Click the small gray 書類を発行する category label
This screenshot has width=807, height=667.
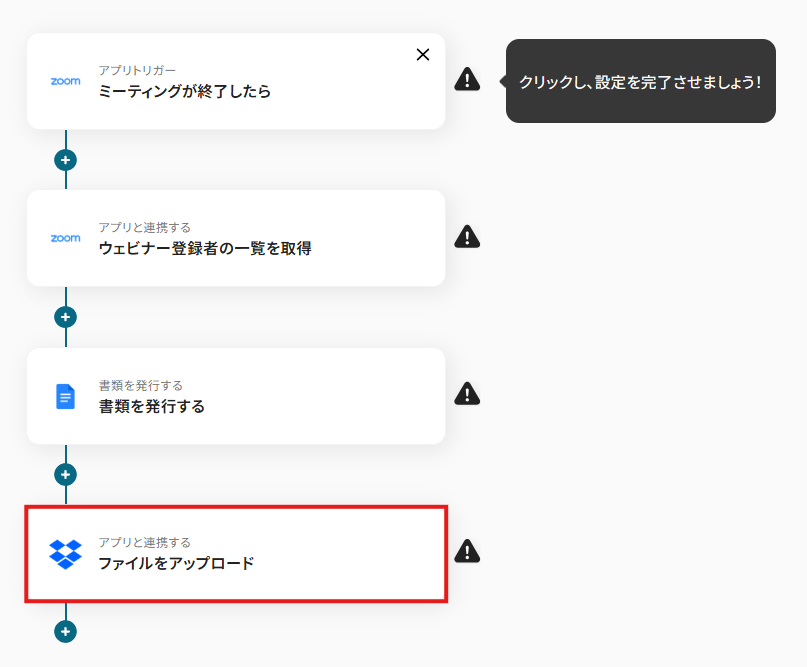click(141, 385)
